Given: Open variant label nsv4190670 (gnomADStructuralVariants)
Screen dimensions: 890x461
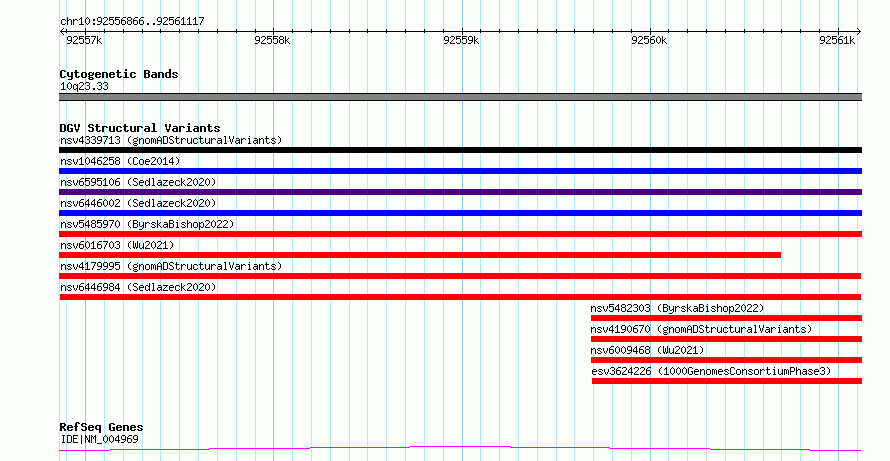Looking at the screenshot, I should [701, 329].
